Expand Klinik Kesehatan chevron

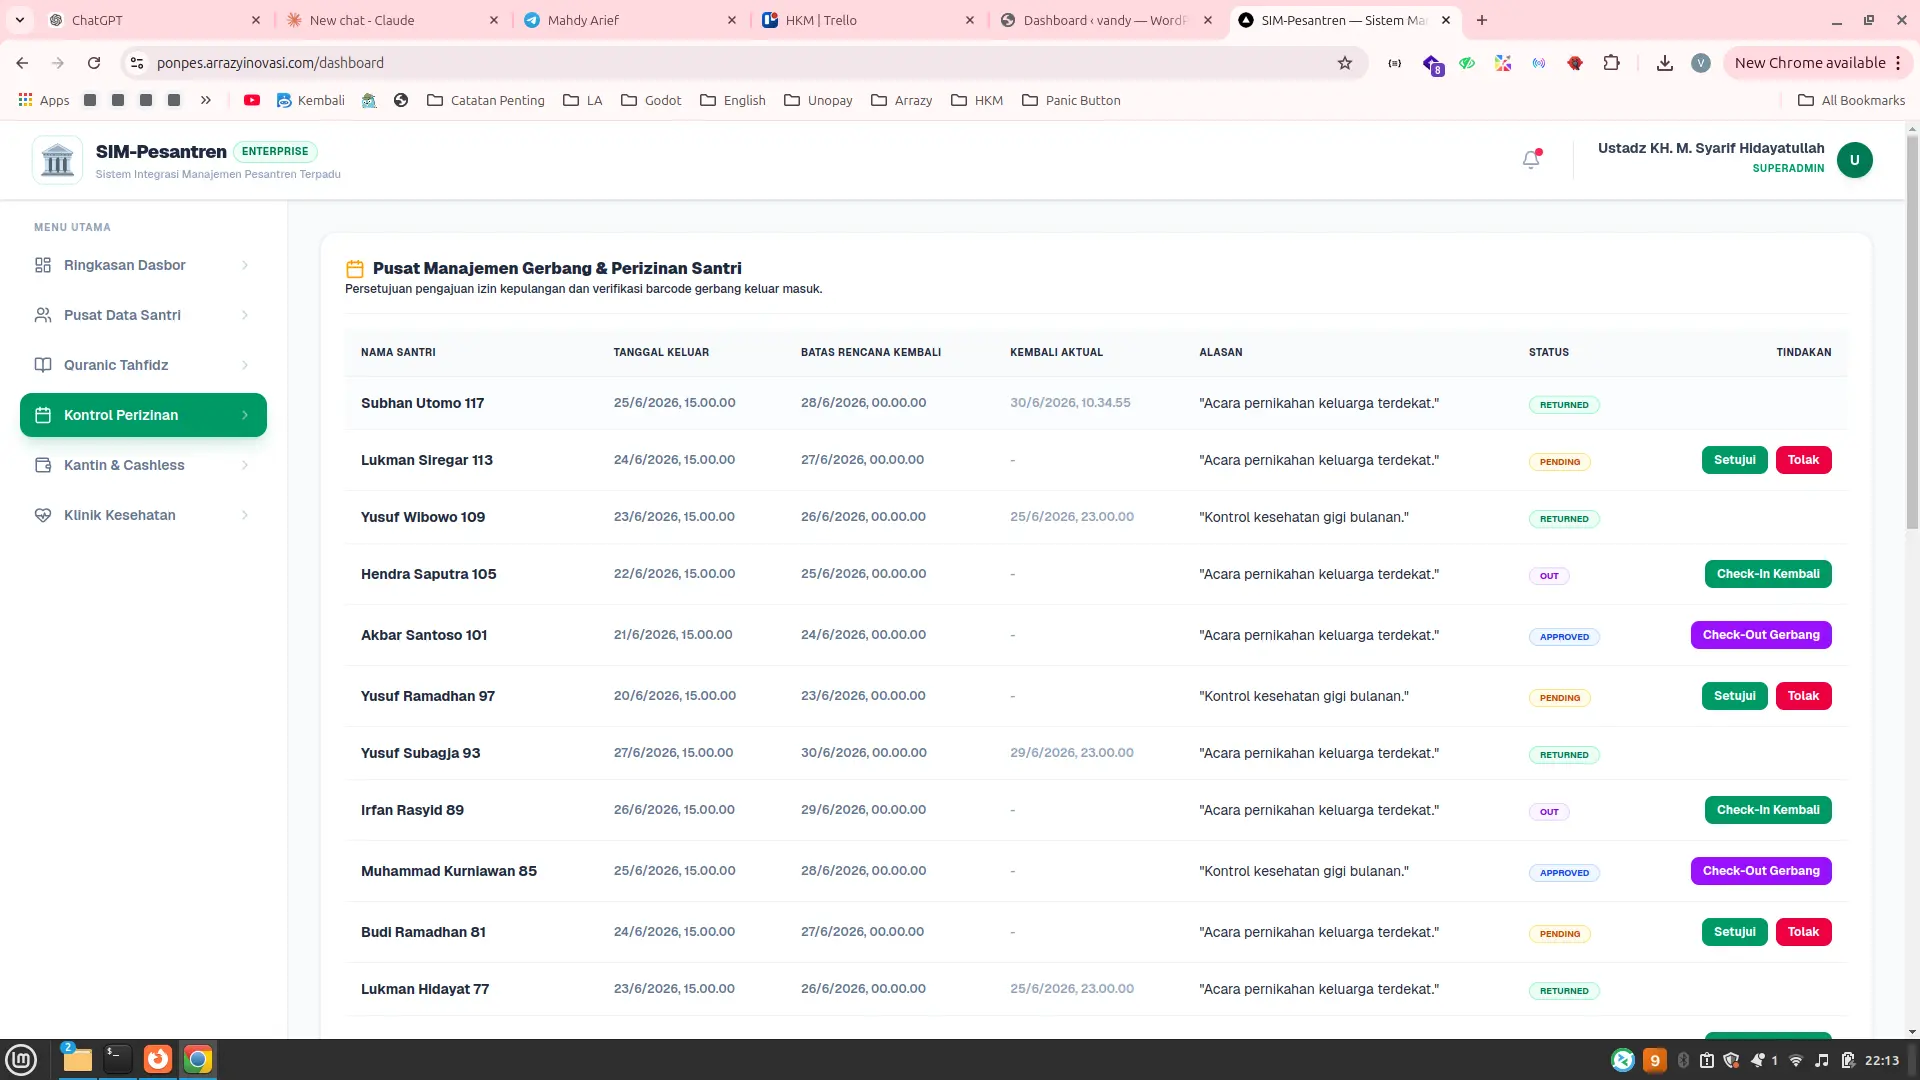point(245,515)
